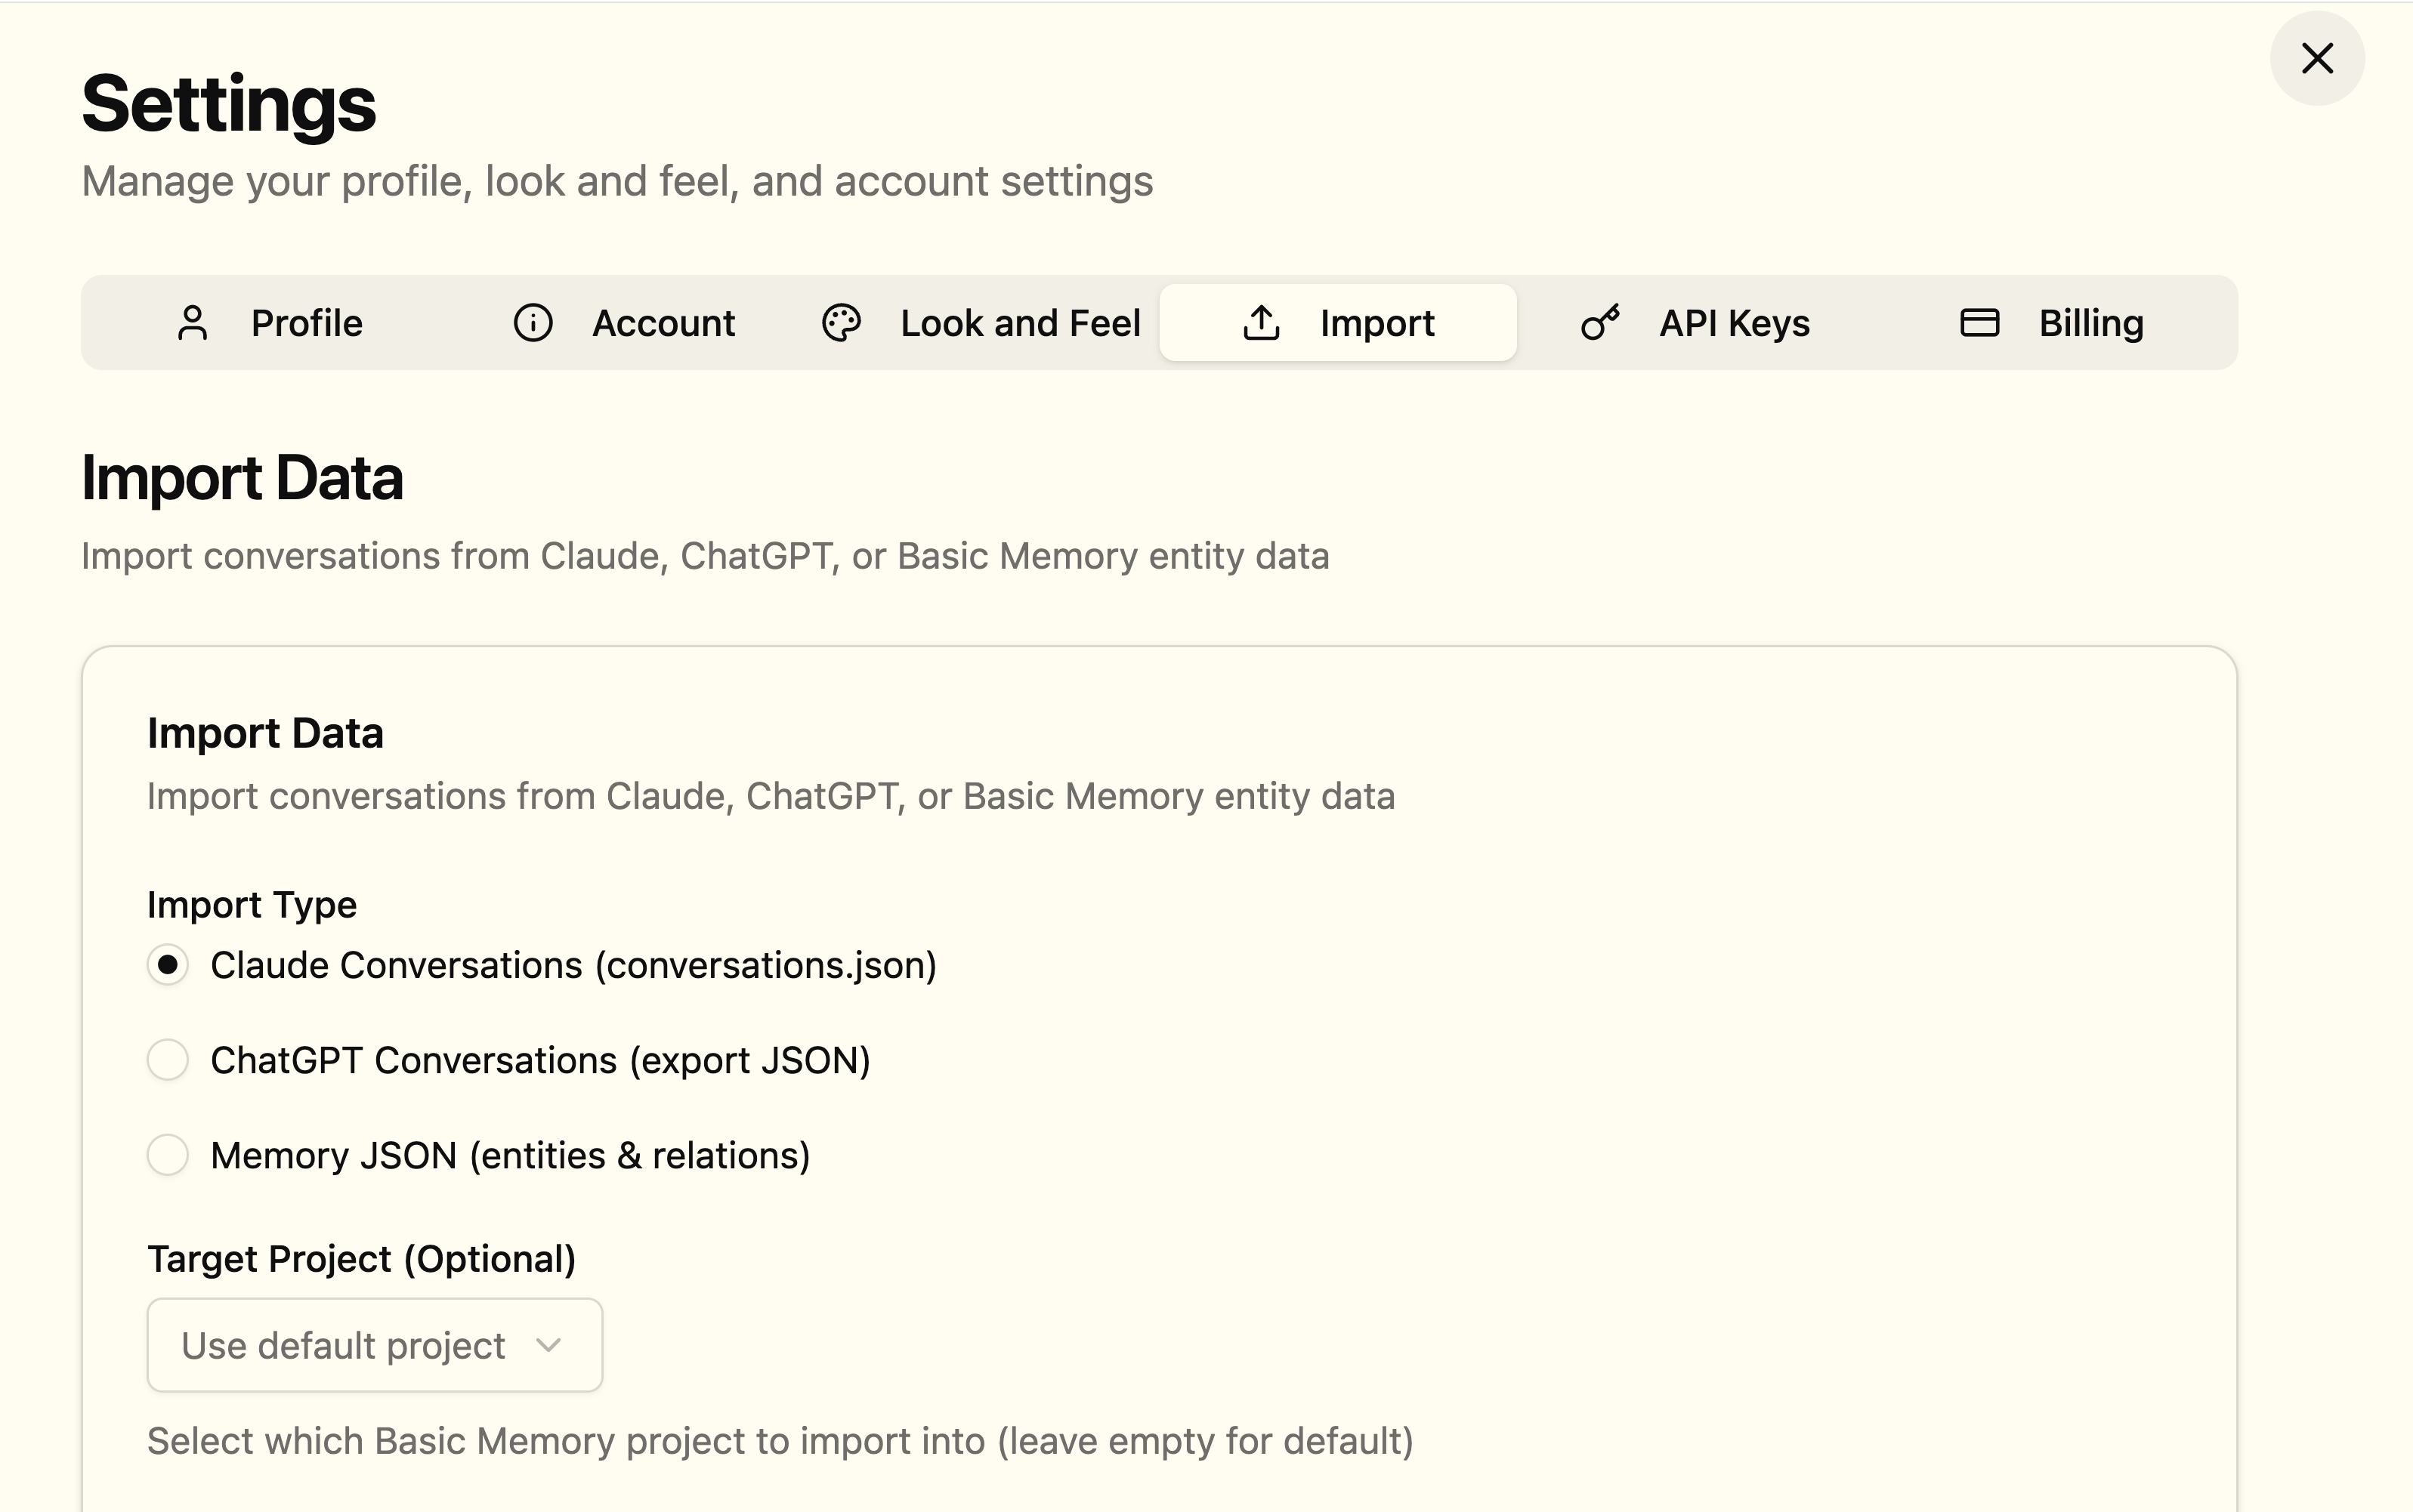The image size is (2413, 1512).
Task: Select Claude Conversations radio button
Action: pos(168,965)
